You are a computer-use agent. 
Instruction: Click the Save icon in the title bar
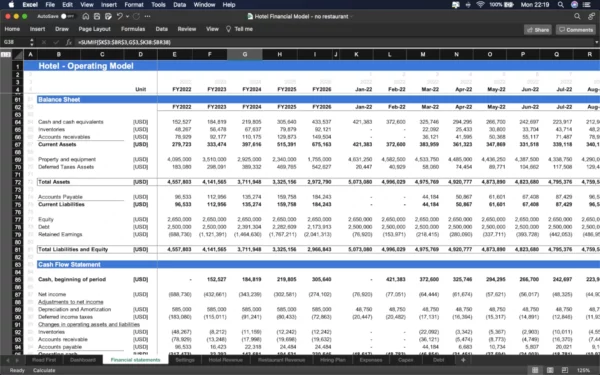pyautogui.click(x=97, y=16)
